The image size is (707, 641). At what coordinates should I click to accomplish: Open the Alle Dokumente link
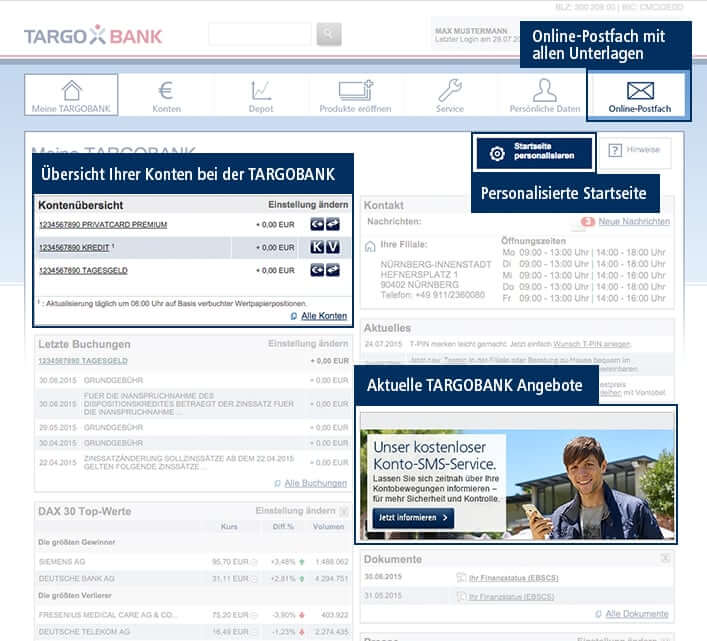637,614
